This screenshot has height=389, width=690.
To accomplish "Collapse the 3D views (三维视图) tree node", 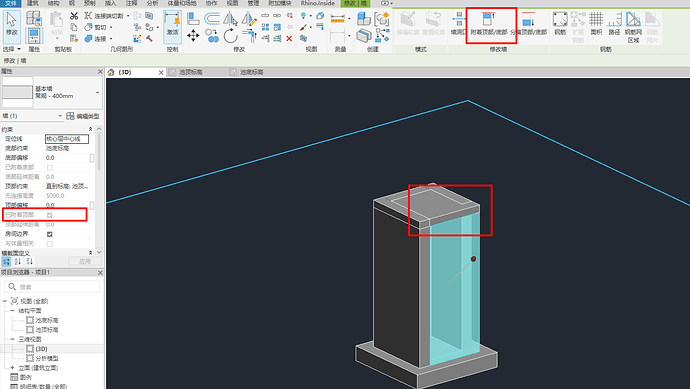I will click(12, 339).
